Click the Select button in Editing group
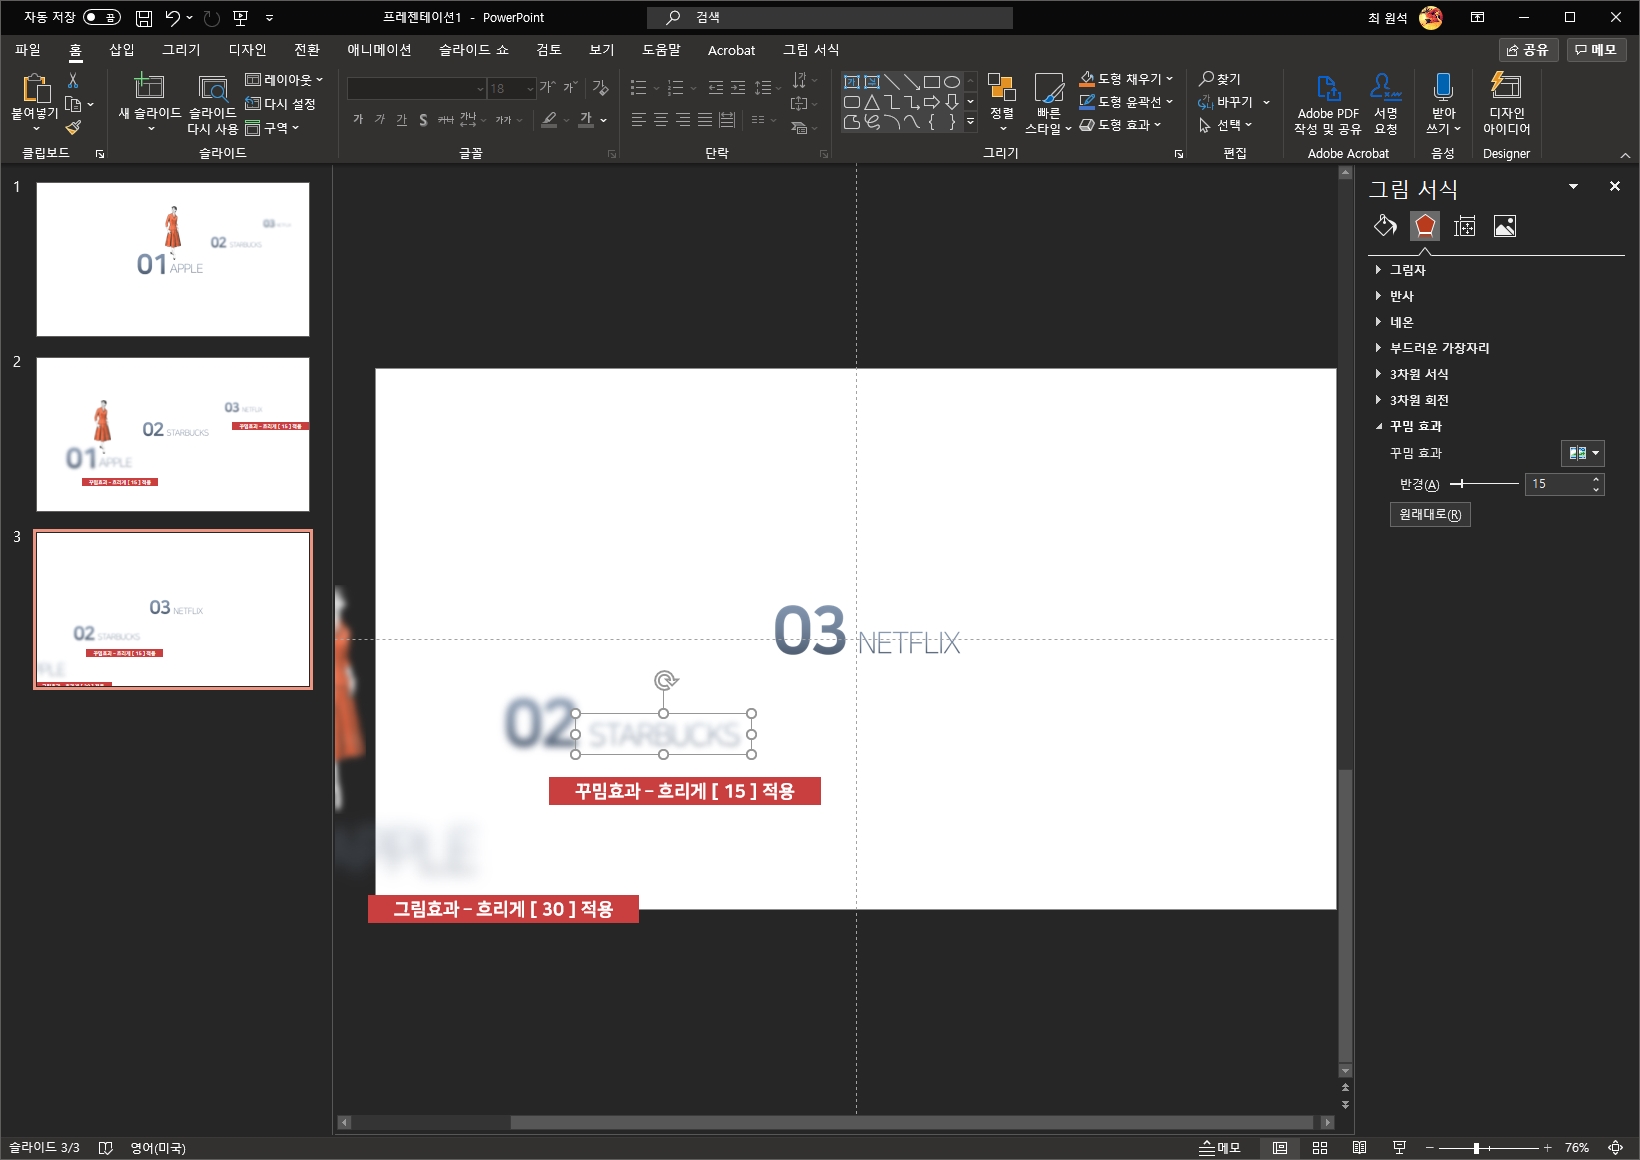This screenshot has width=1640, height=1160. click(1225, 125)
